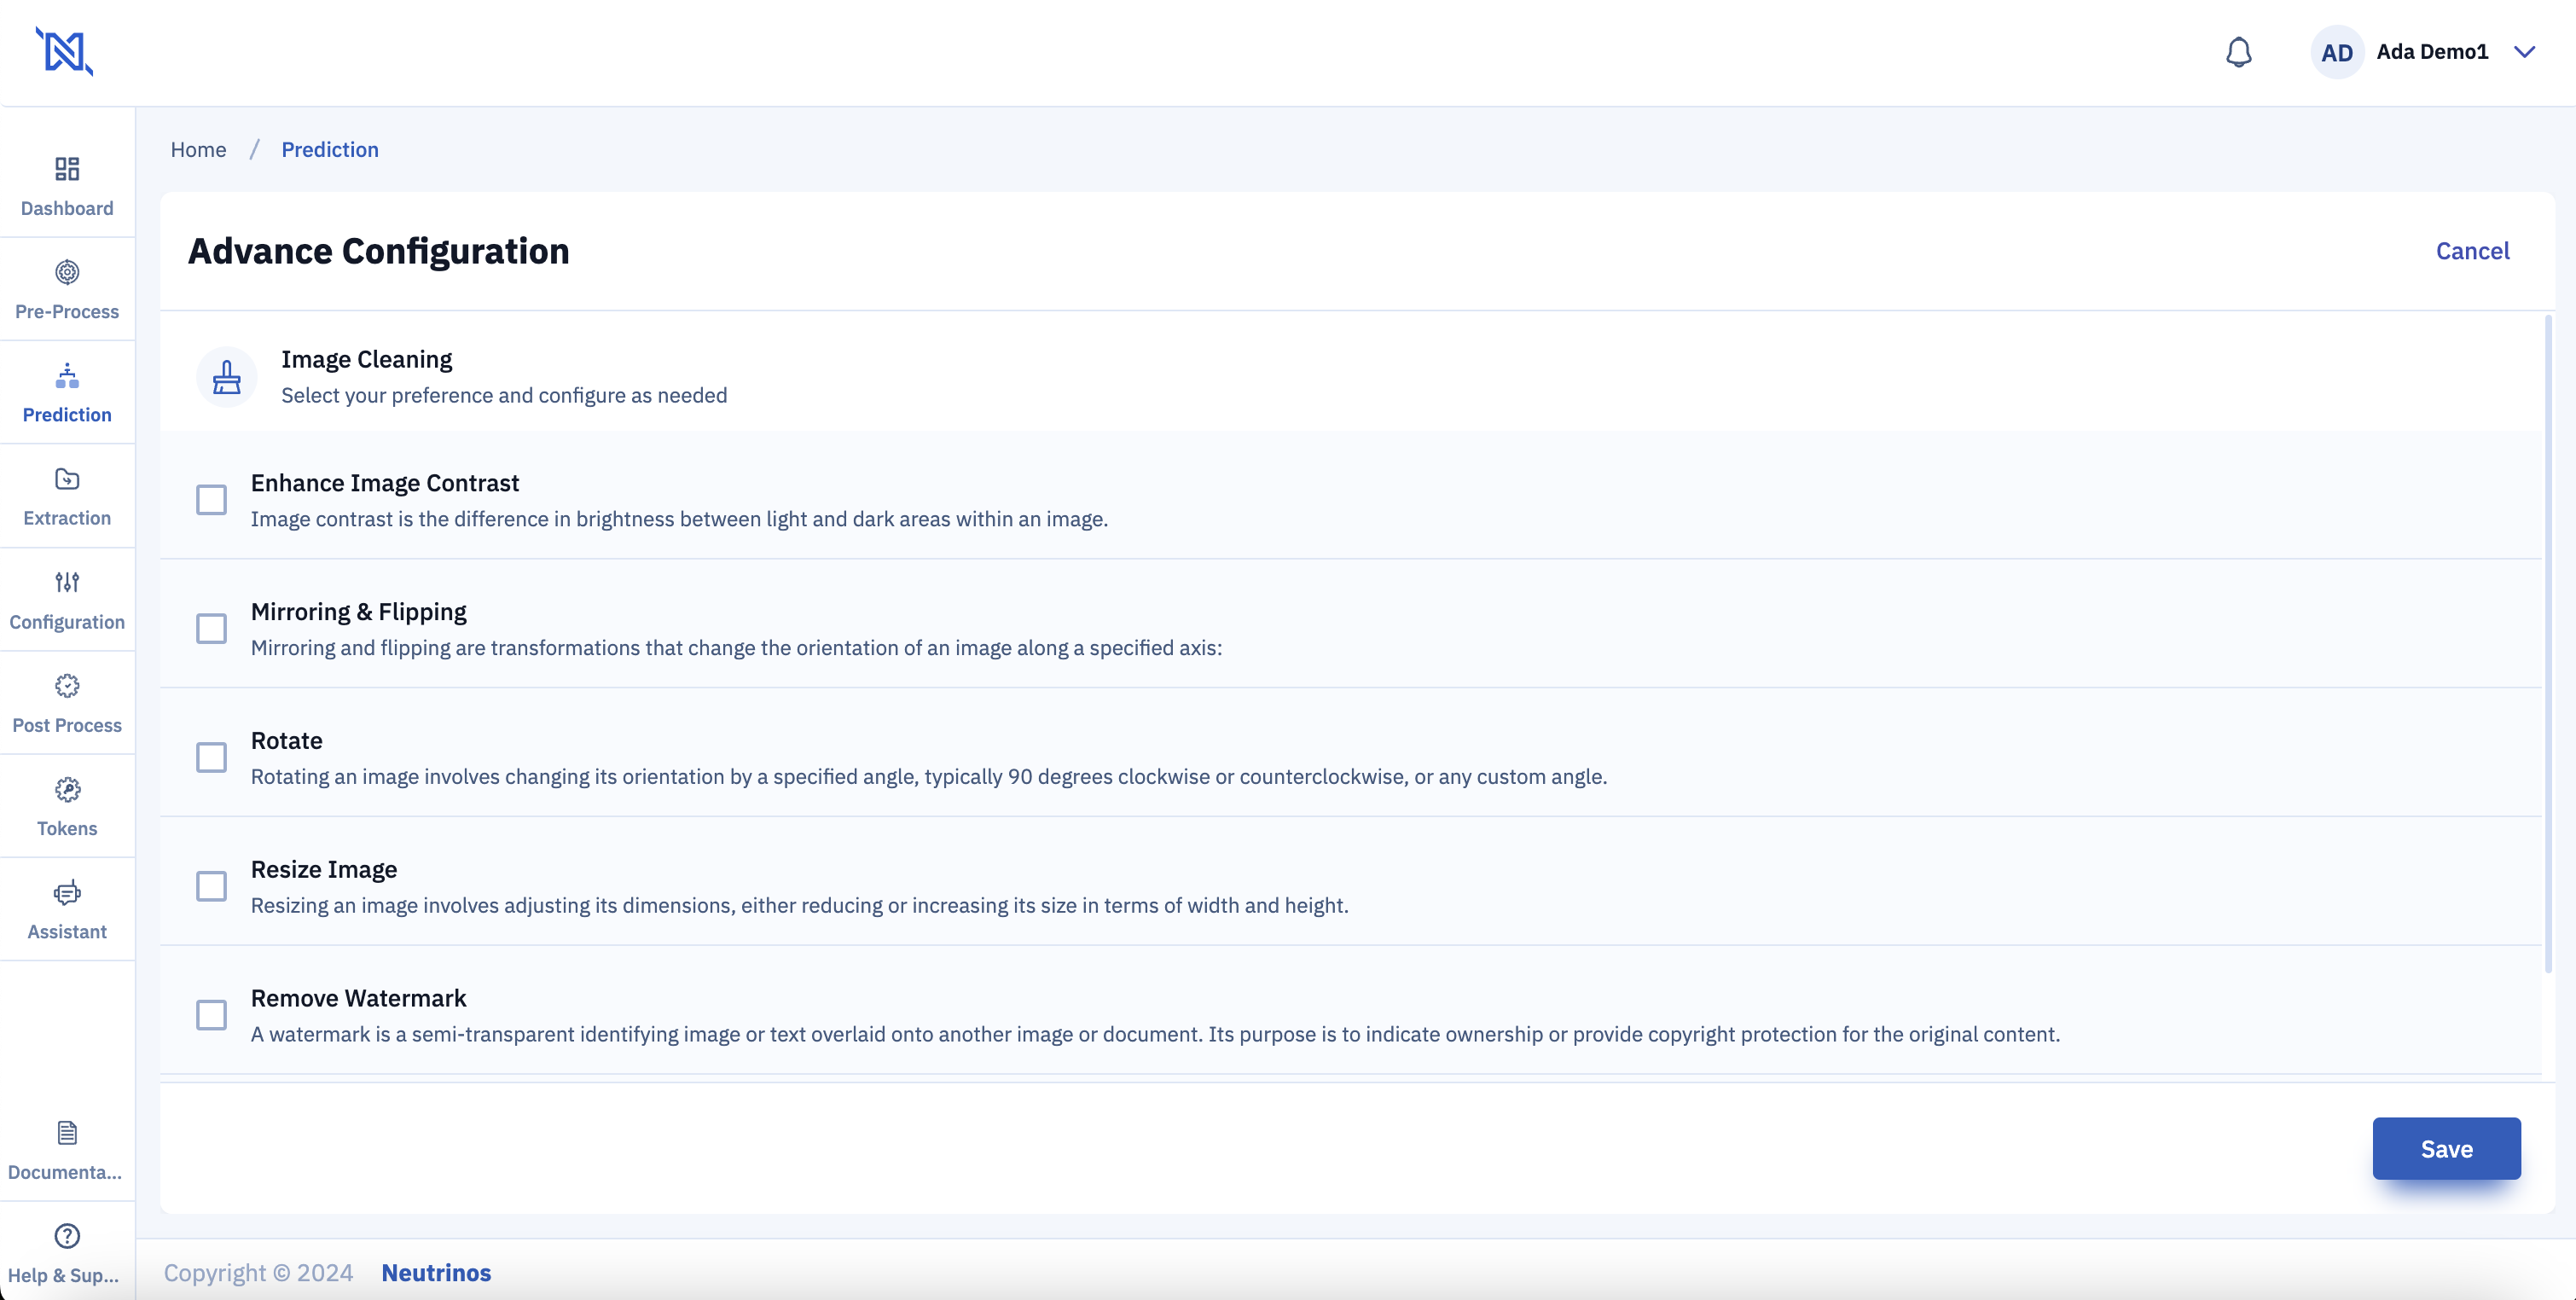Open the Help & Support icon
Screen dimensions: 2576x1300
coord(67,1236)
